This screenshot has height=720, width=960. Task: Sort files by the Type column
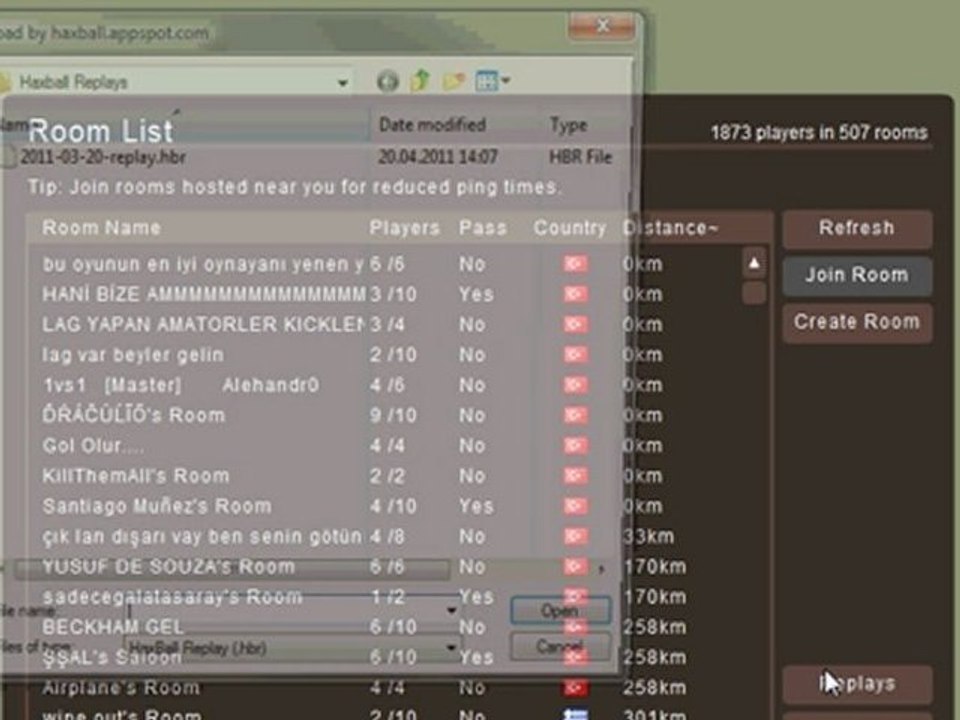pos(568,125)
